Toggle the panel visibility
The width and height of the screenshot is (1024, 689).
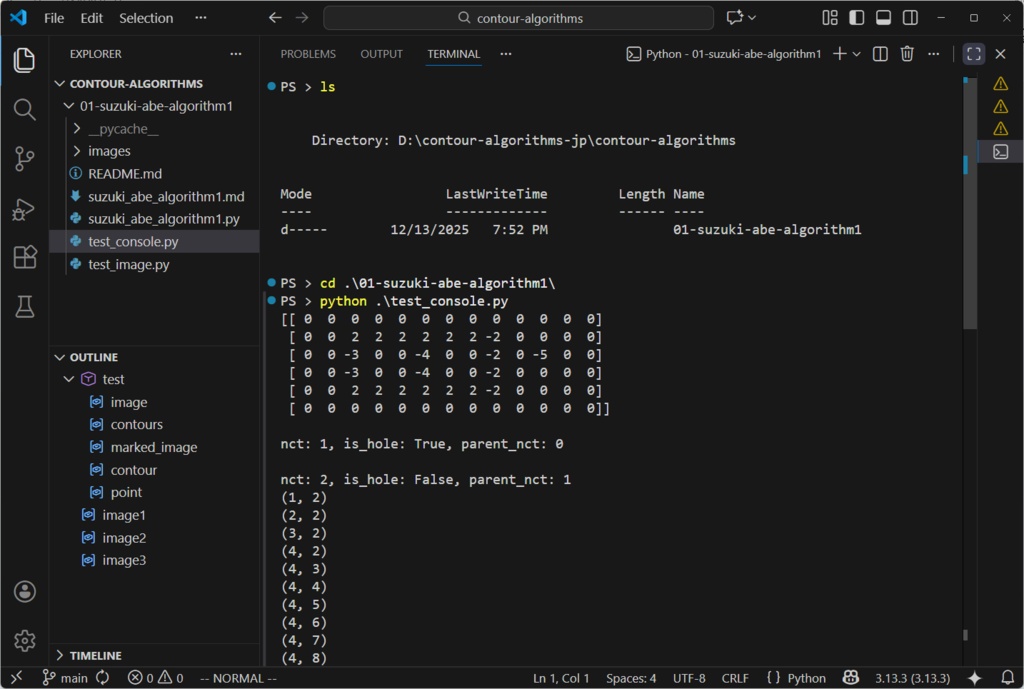pyautogui.click(x=883, y=17)
